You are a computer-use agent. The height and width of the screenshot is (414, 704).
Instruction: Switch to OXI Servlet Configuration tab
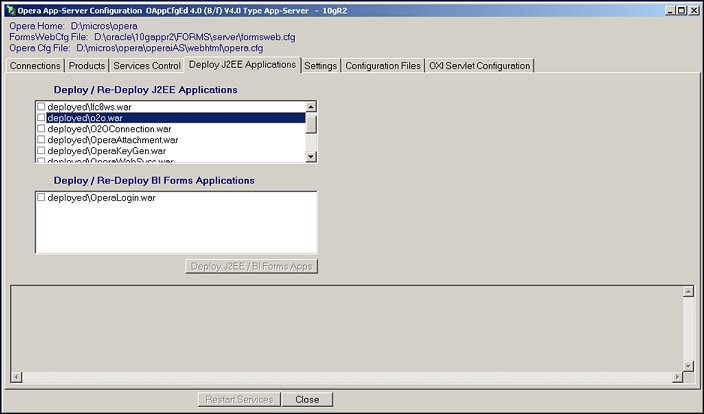click(x=480, y=66)
